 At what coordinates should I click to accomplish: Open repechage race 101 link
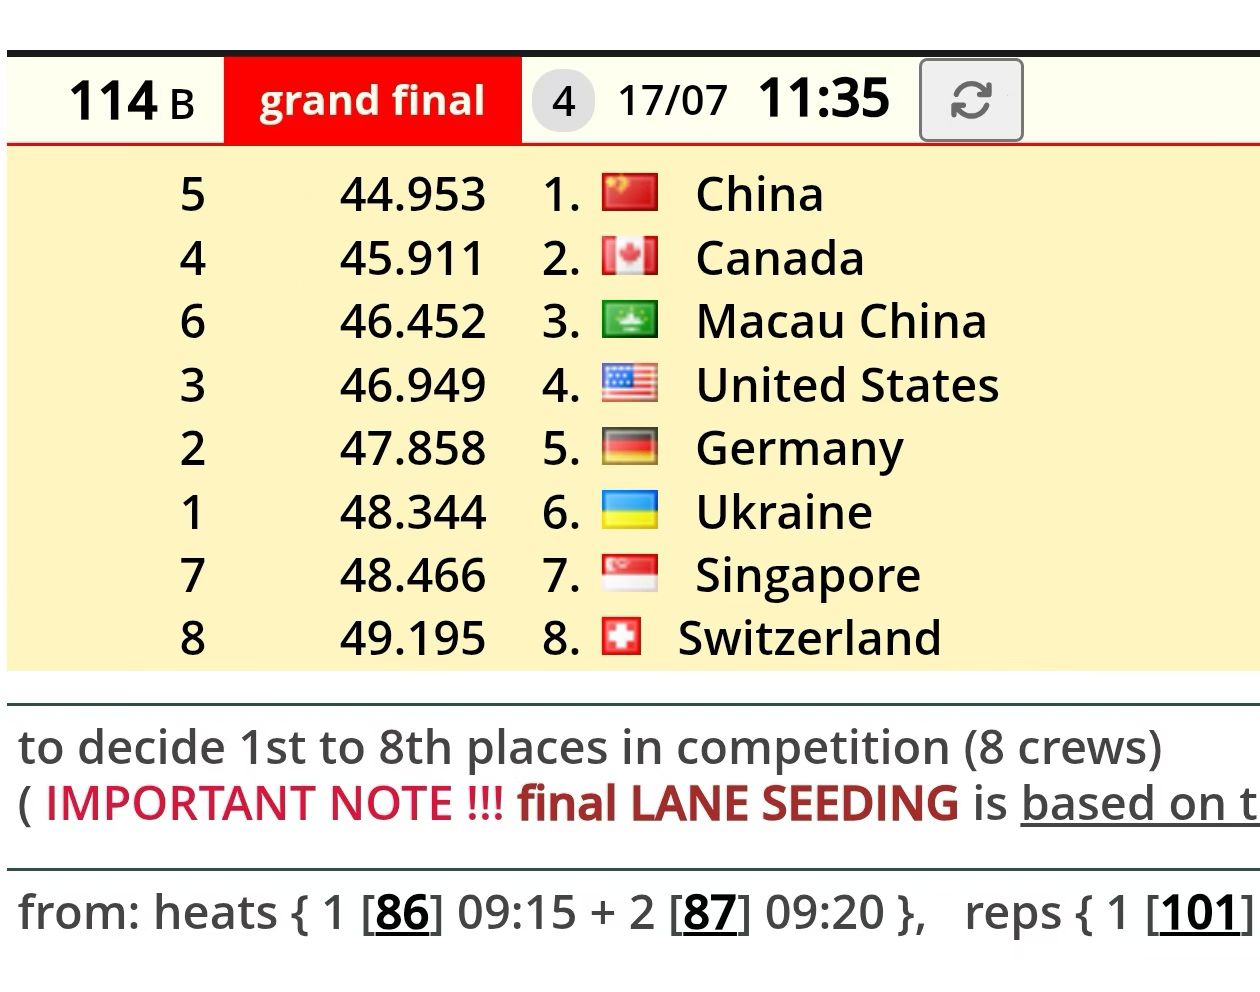click(x=1199, y=912)
